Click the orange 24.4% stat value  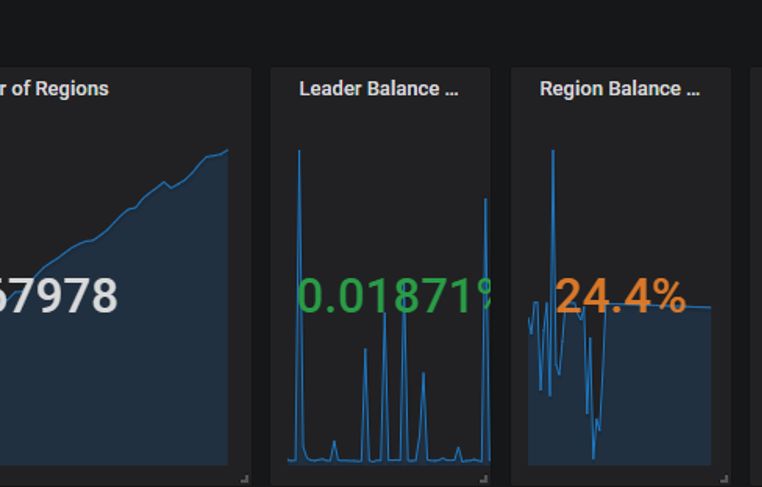click(620, 297)
